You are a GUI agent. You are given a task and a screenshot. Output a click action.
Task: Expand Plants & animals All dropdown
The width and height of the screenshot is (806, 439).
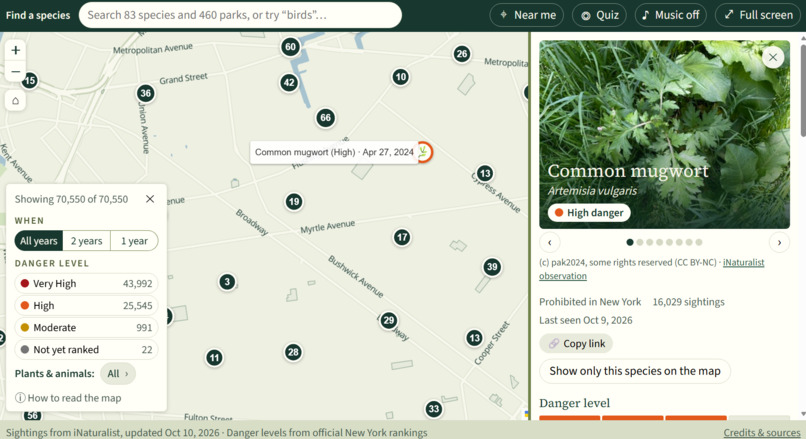pos(118,374)
